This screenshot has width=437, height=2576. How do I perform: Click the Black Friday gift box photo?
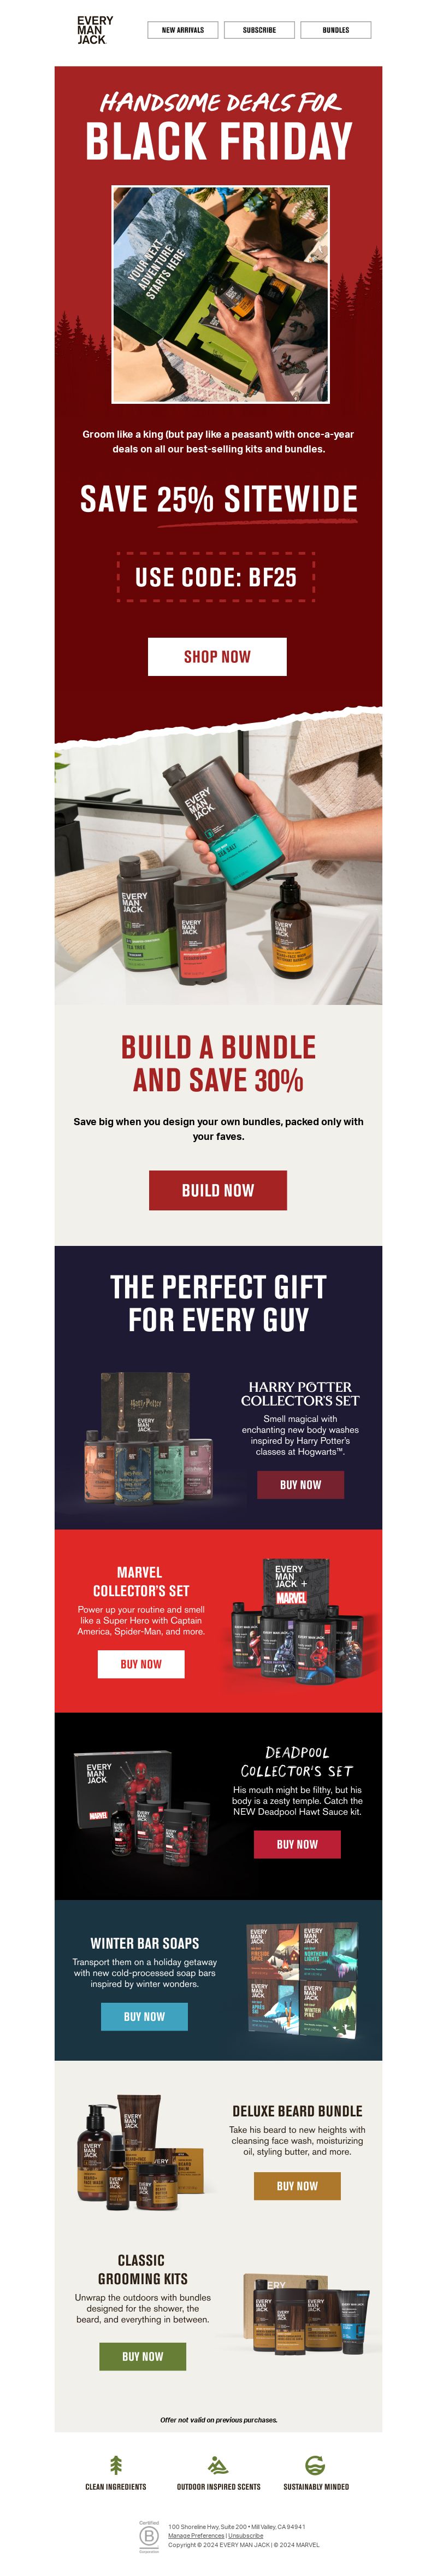point(220,294)
